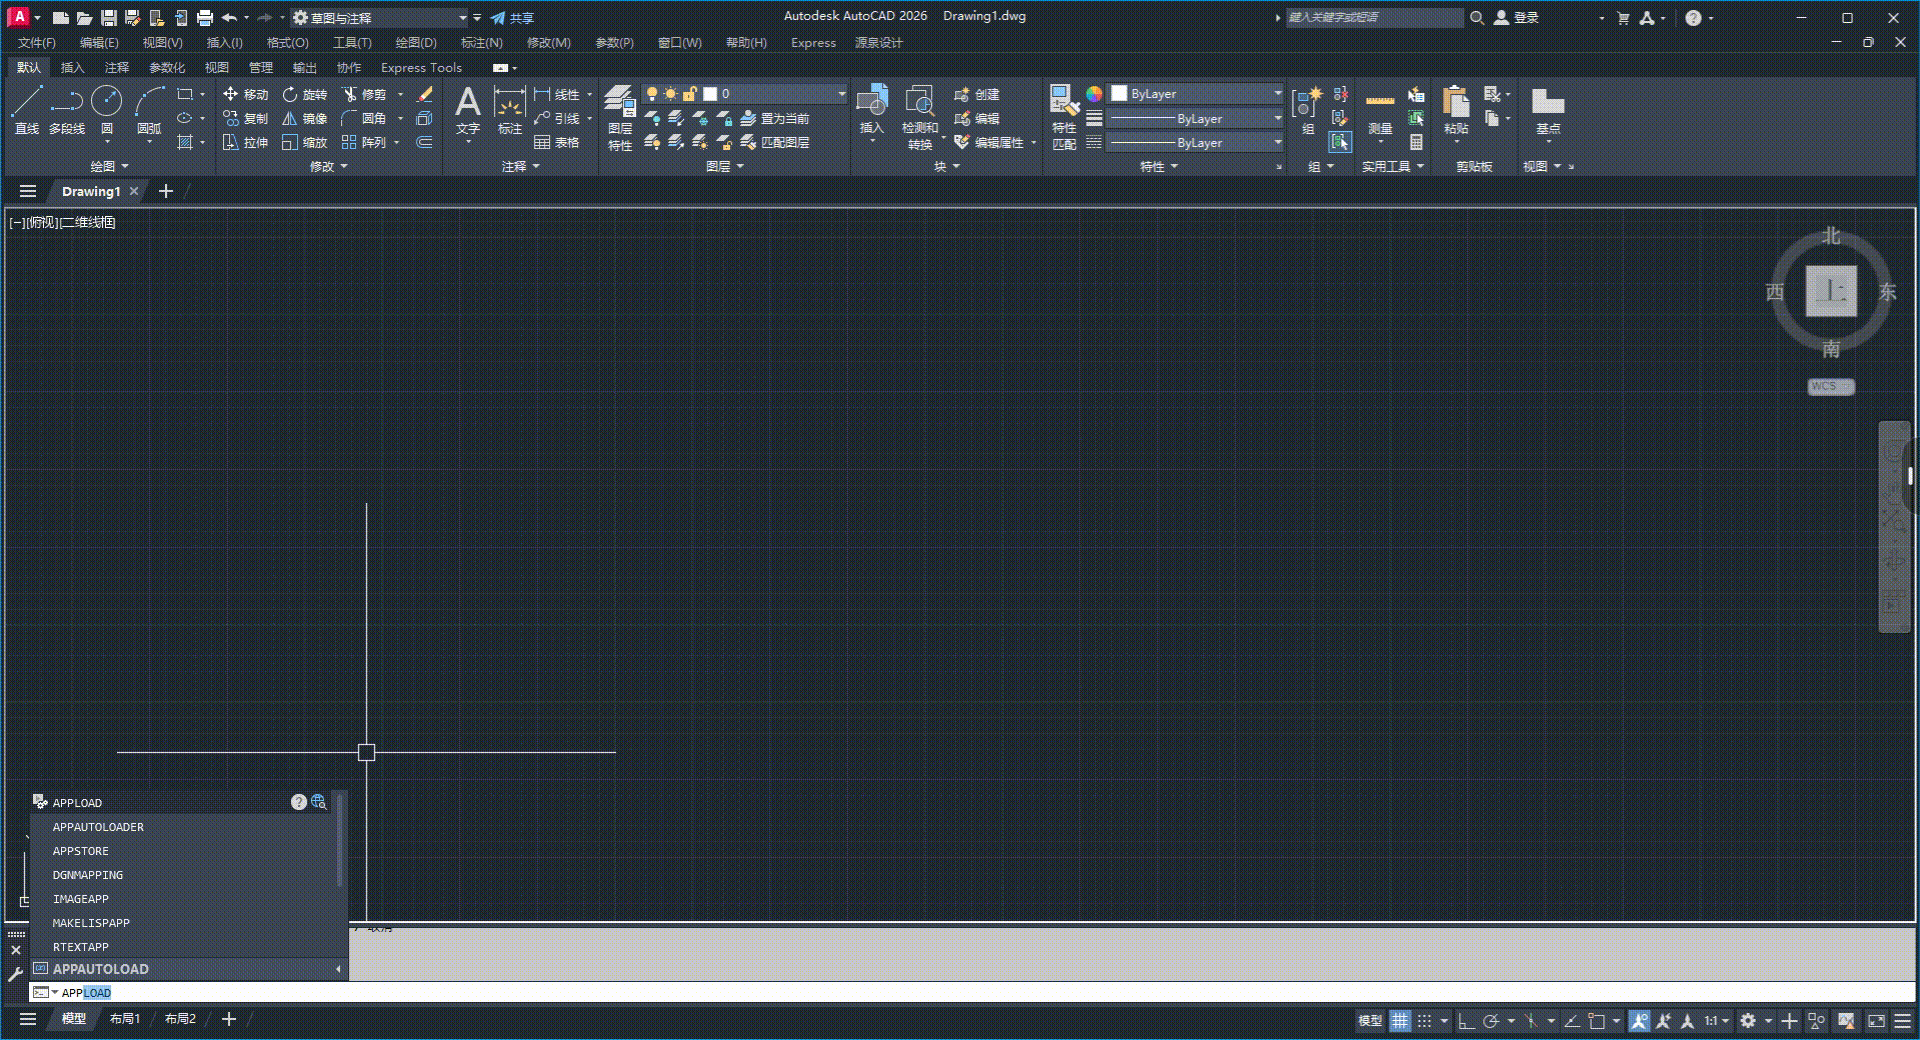Choose the Arc (圆弧) tool
Screen dimensions: 1920x1040
pos(149,109)
